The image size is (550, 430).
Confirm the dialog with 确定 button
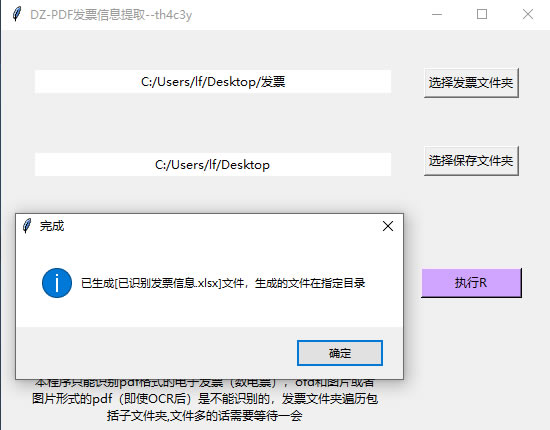(340, 353)
